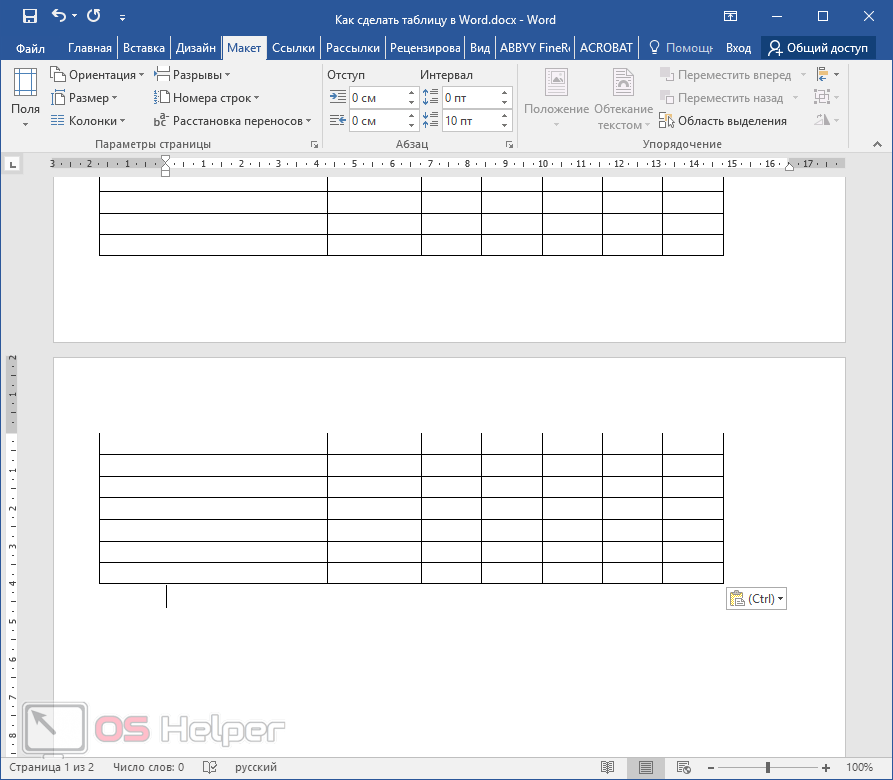This screenshot has height=780, width=893.
Task: Open Область выделения (Selection Pane)
Action: coord(722,121)
